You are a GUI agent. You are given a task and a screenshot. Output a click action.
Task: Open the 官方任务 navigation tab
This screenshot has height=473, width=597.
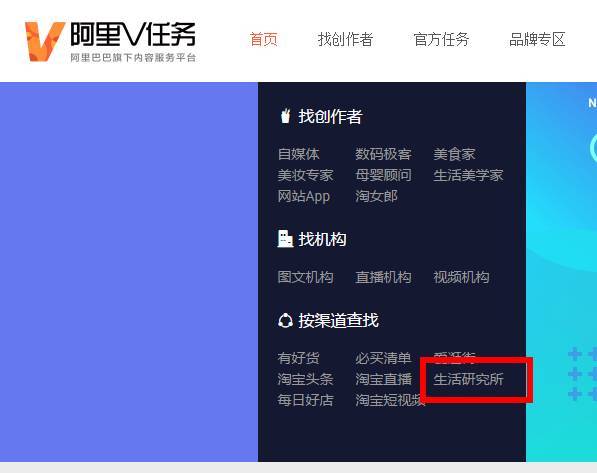pyautogui.click(x=441, y=39)
